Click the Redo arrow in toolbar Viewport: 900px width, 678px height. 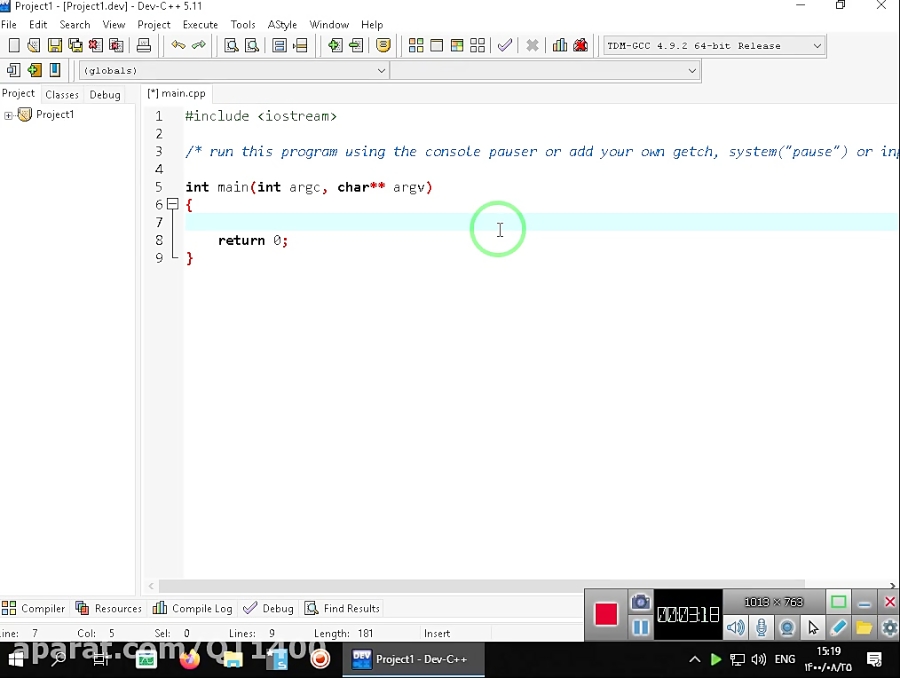199,45
